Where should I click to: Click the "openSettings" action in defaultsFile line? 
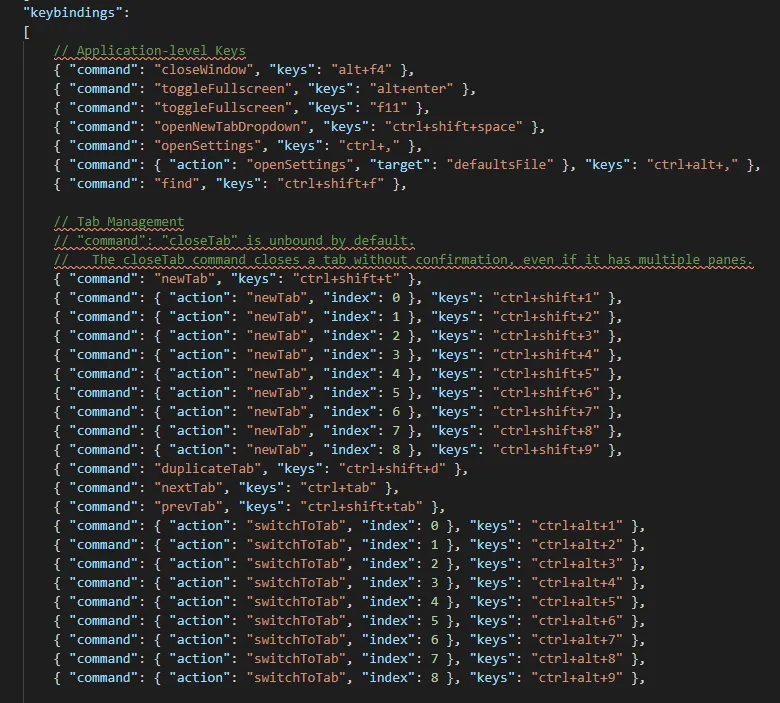pos(300,165)
